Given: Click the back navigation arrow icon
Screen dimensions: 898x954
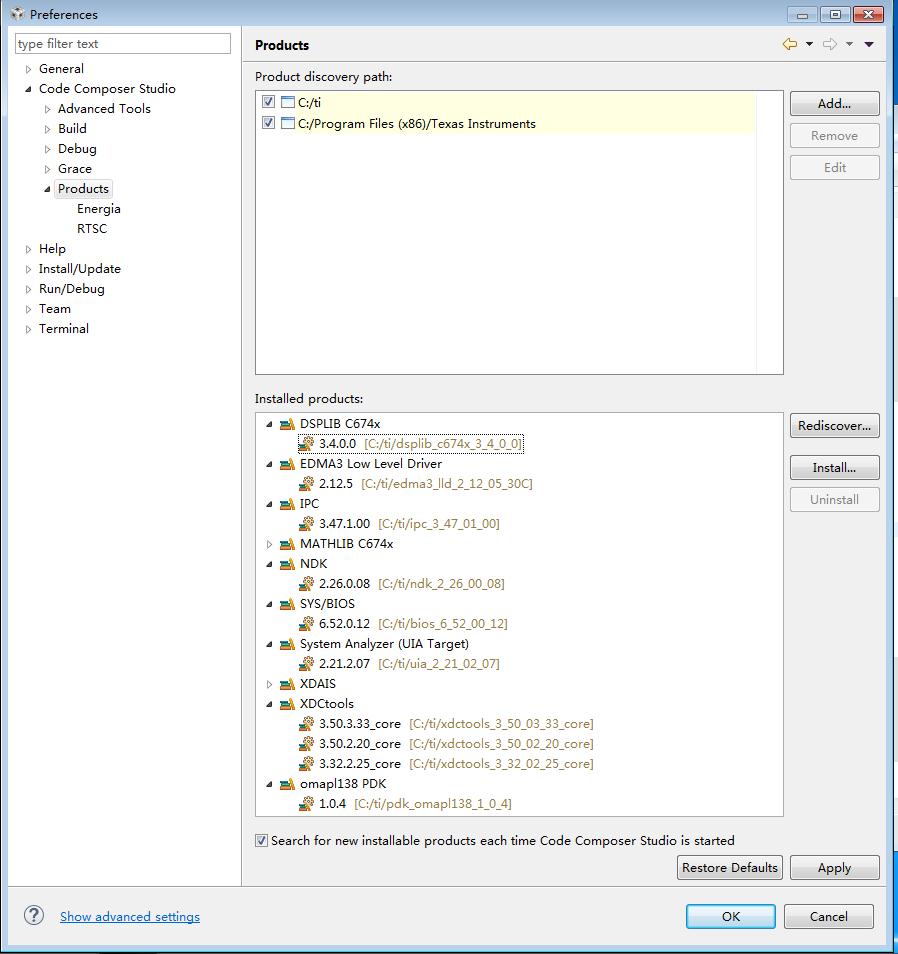Looking at the screenshot, I should (x=789, y=44).
